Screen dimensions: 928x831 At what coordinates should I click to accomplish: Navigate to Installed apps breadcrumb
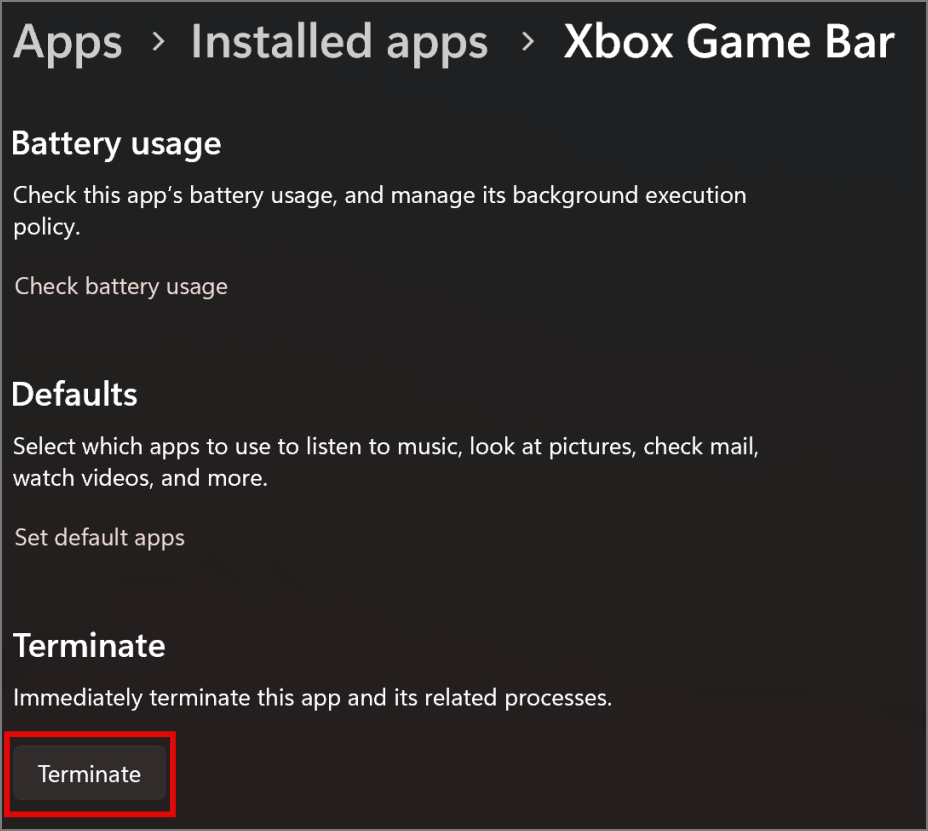click(339, 42)
